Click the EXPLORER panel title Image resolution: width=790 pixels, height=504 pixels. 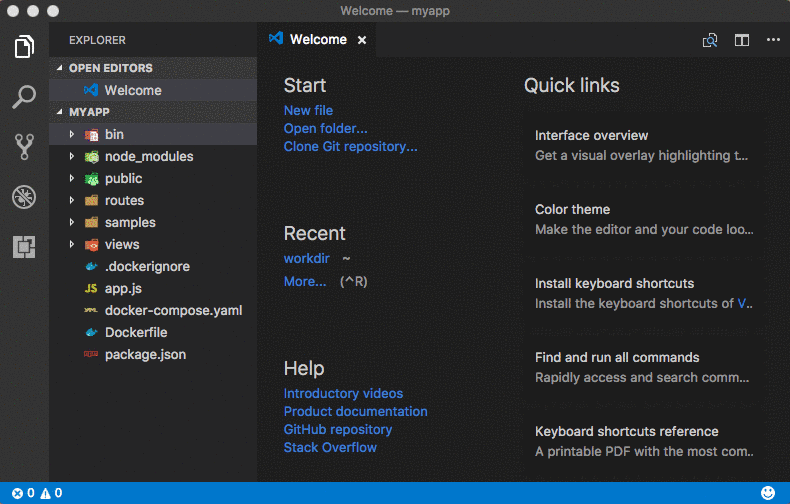(x=97, y=40)
